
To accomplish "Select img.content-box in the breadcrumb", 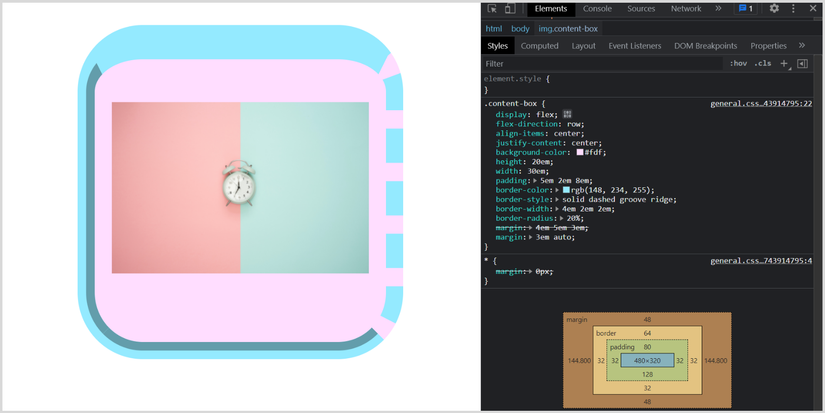I will [568, 29].
